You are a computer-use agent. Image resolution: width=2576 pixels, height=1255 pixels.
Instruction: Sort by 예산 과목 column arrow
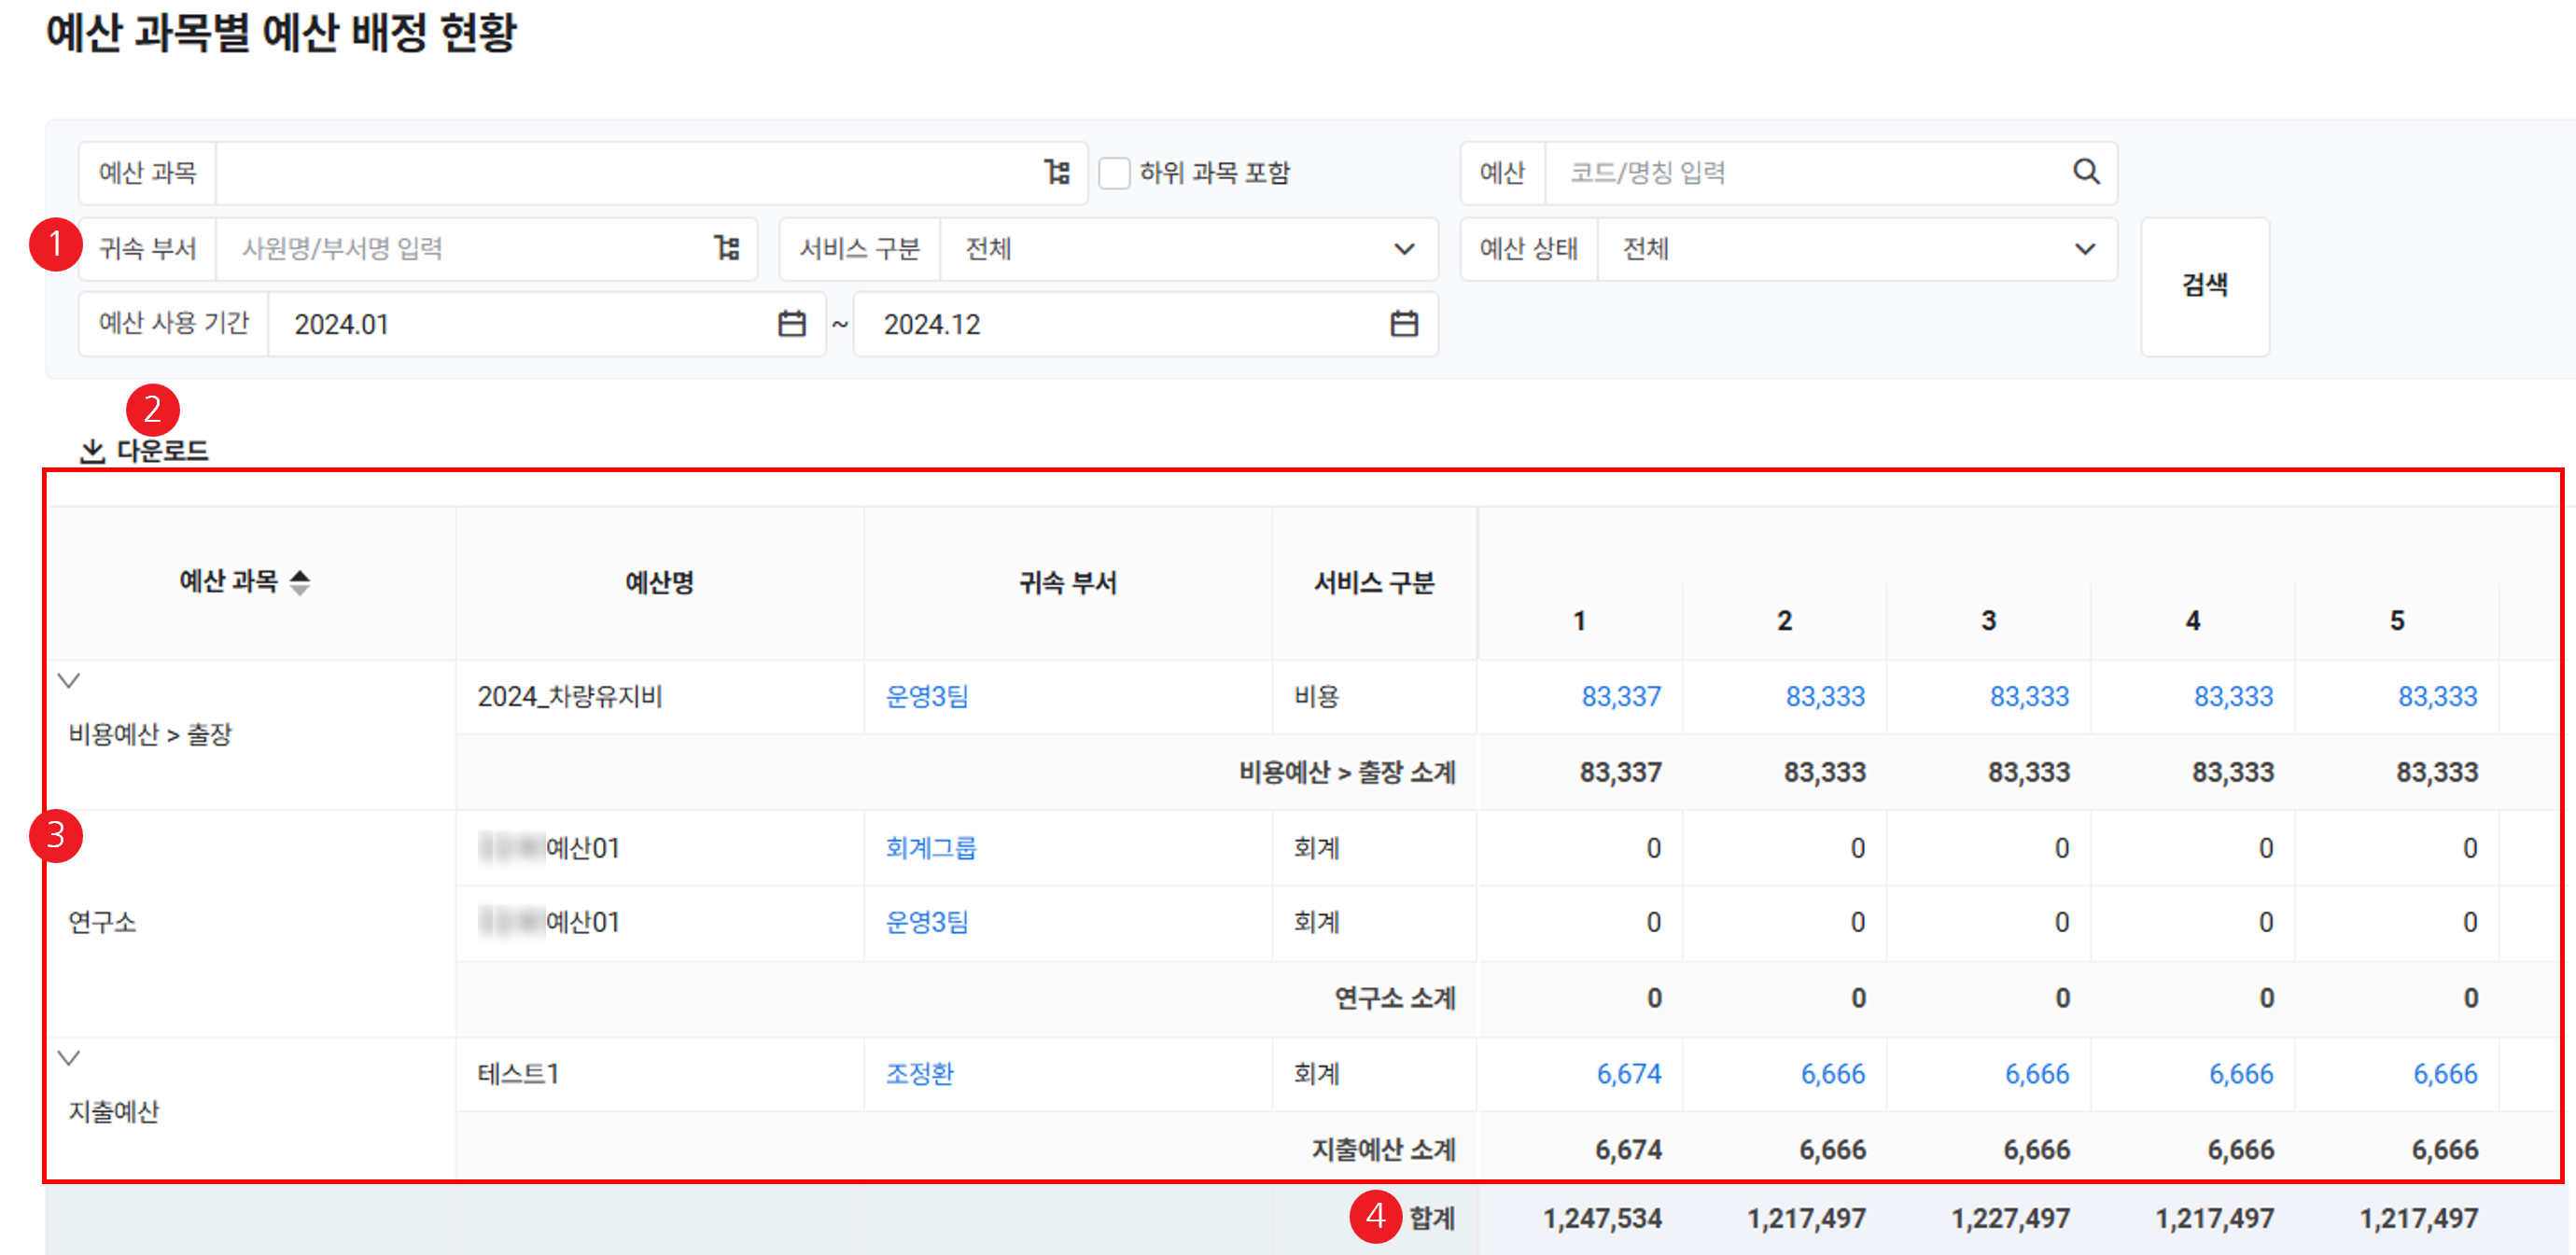click(299, 581)
